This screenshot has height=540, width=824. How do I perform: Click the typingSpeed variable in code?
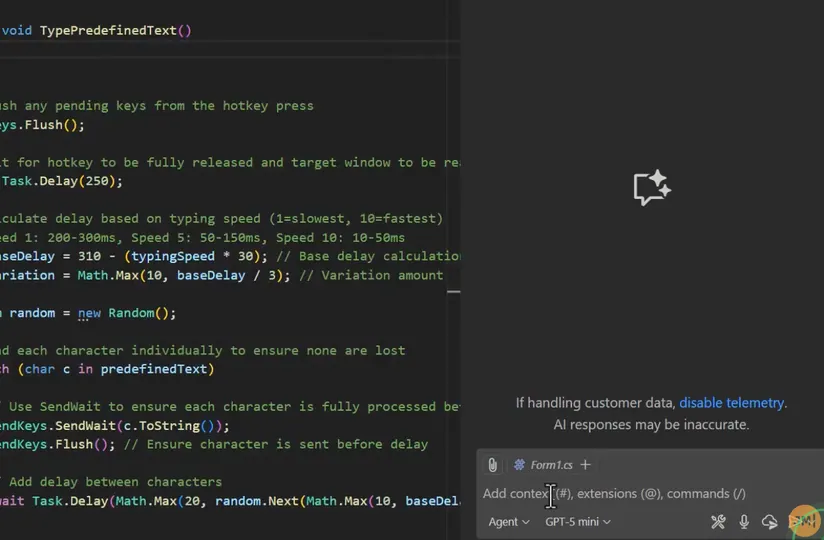172,256
